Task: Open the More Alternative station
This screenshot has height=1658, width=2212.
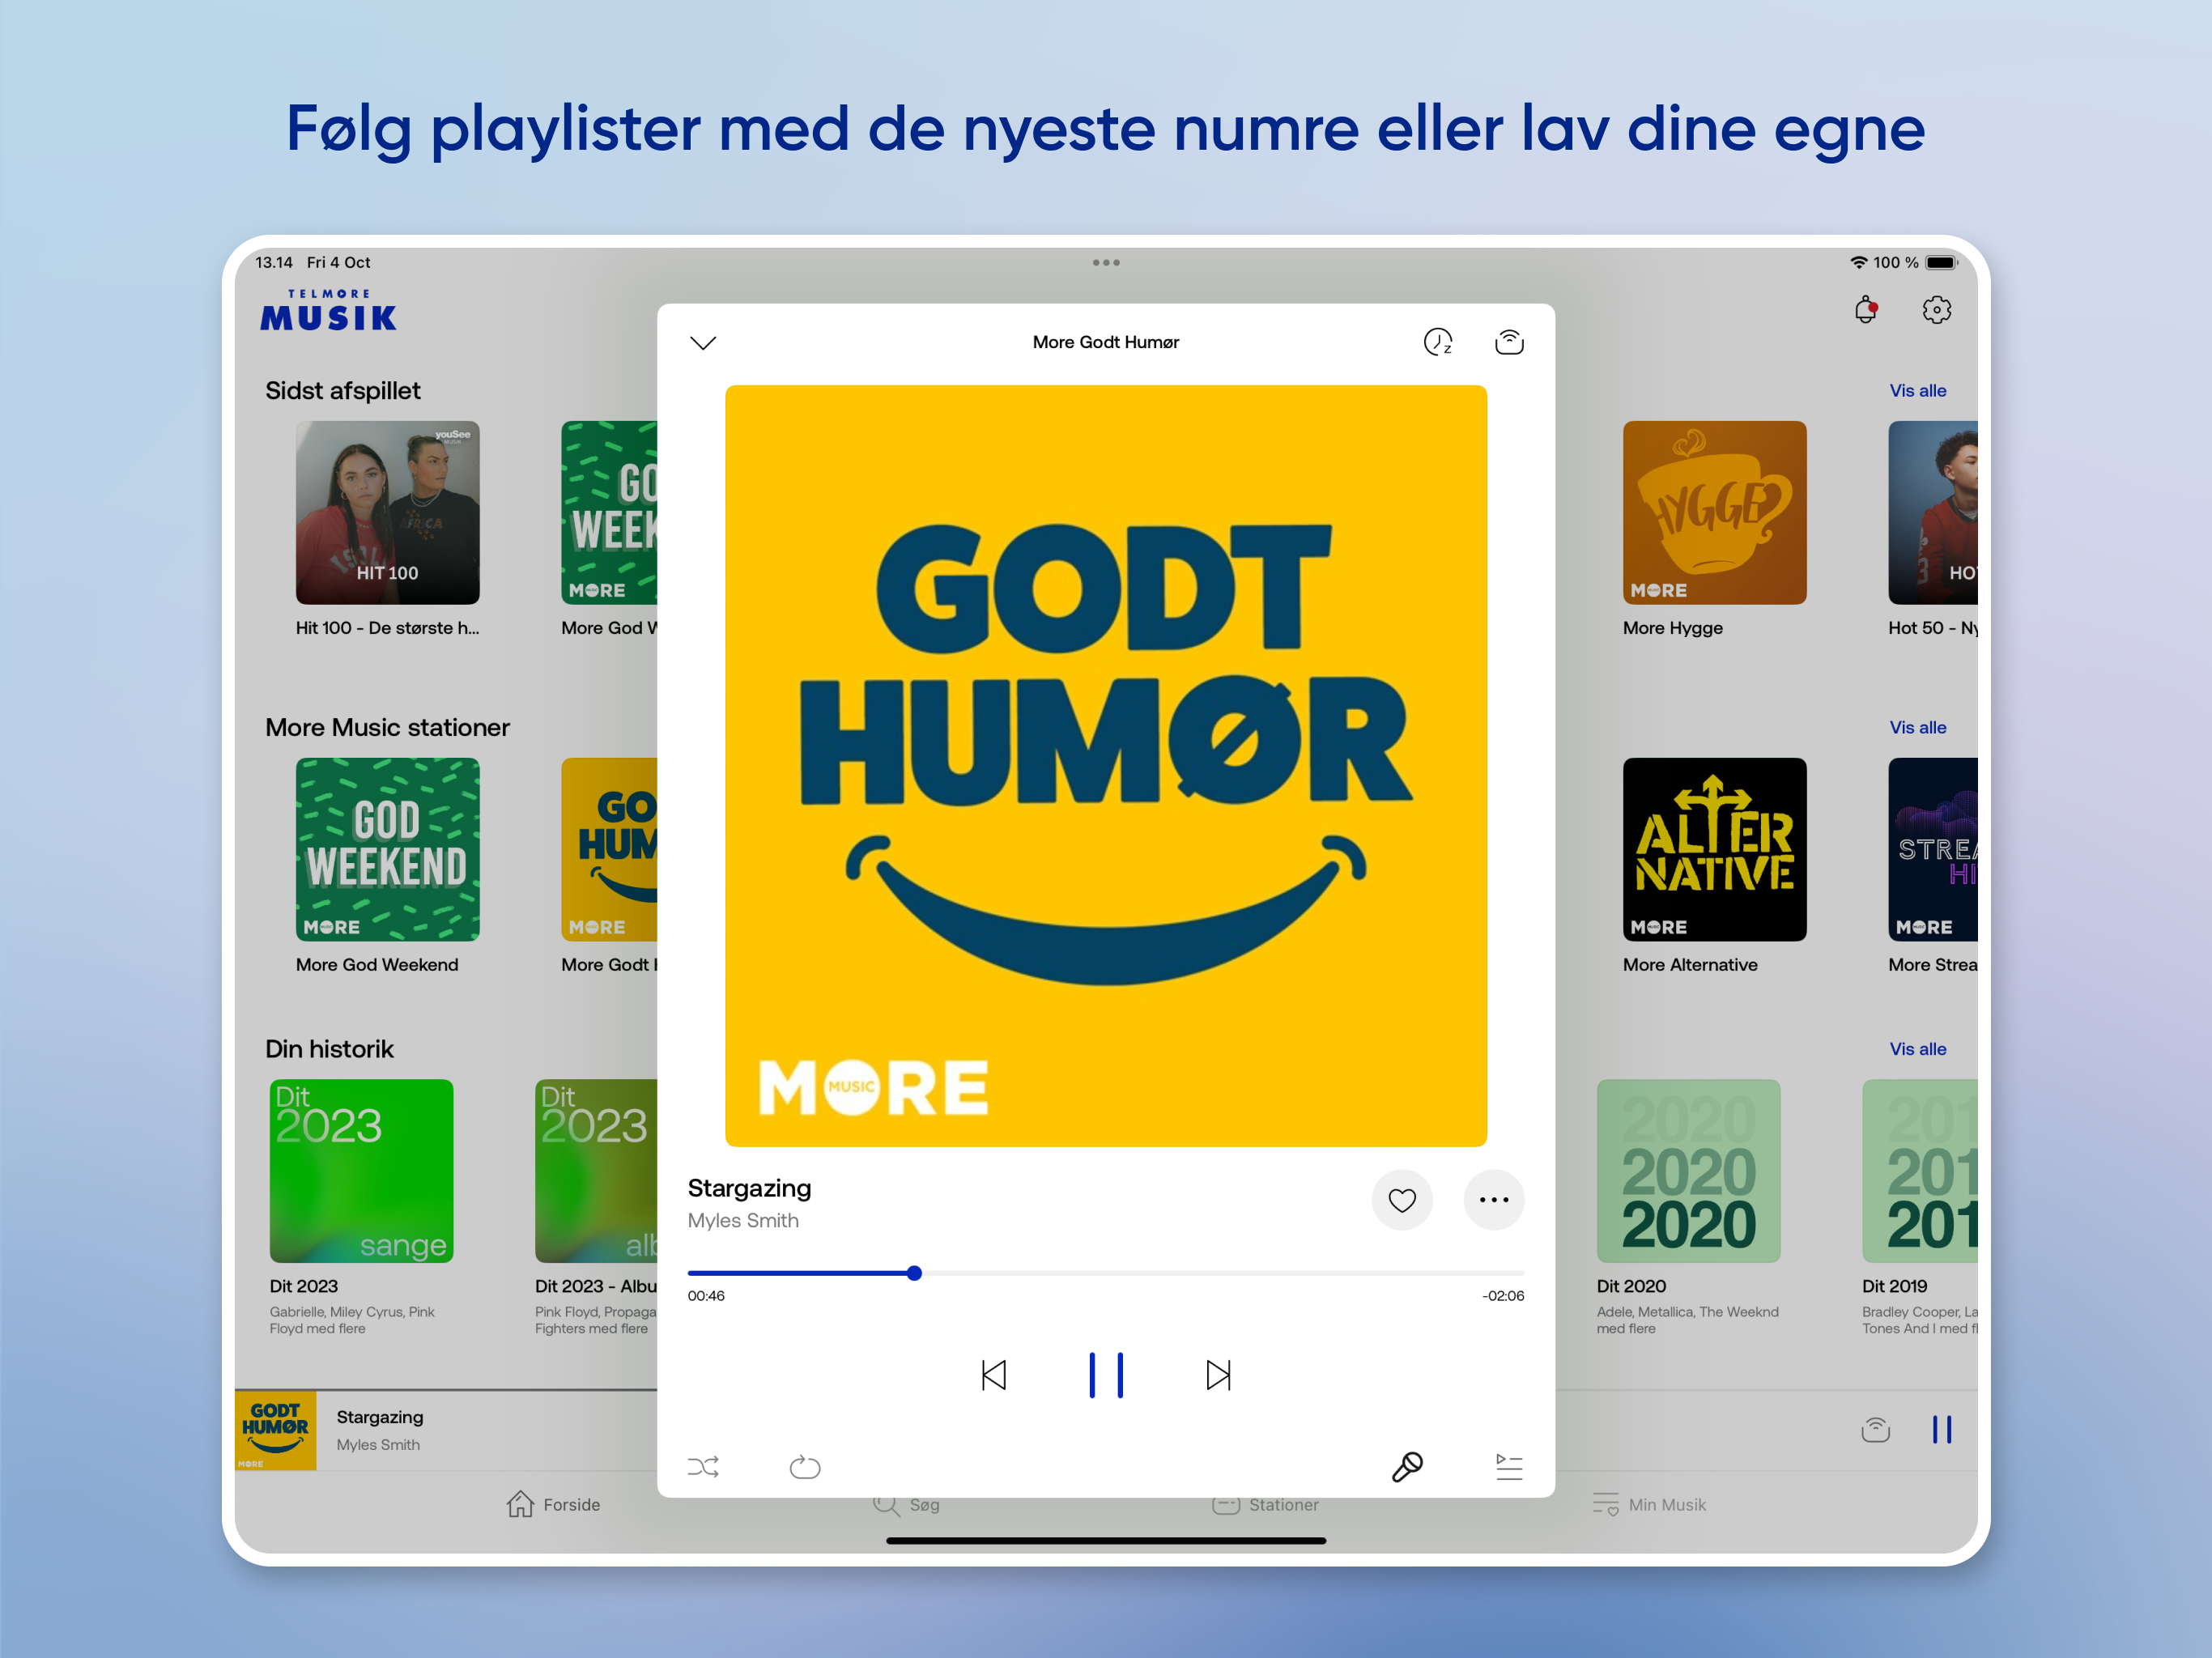Action: coord(1714,849)
